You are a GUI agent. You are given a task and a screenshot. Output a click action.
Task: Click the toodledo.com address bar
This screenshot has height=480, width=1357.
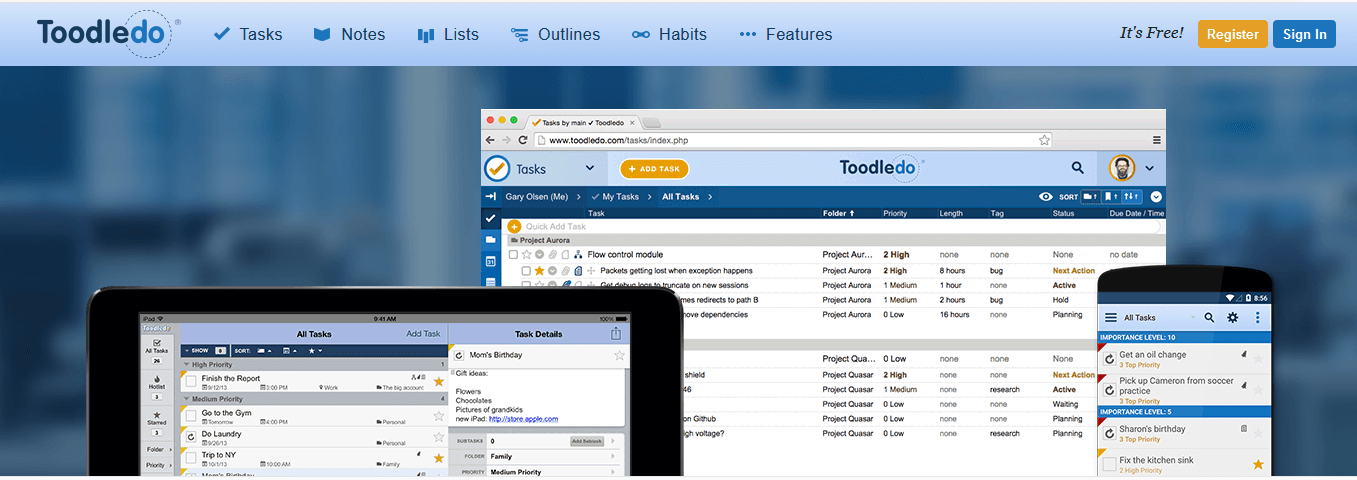pos(793,140)
